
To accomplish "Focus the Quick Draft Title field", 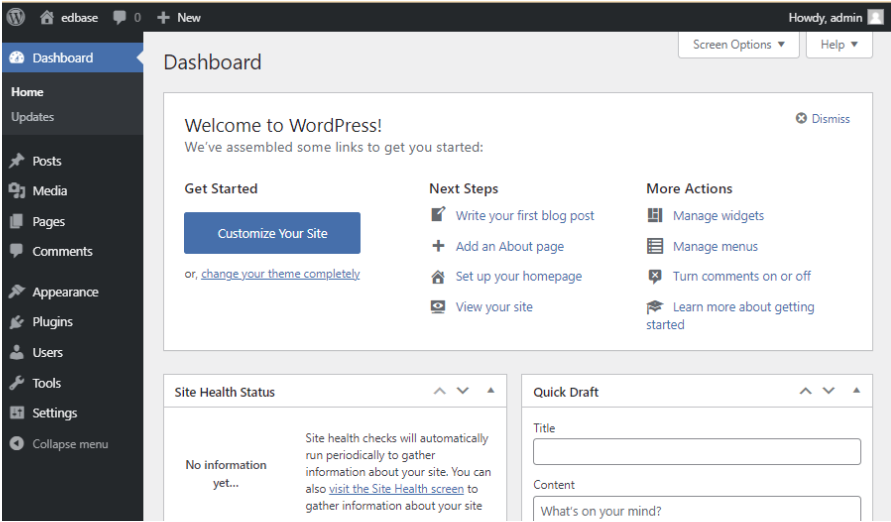I will pyautogui.click(x=697, y=452).
